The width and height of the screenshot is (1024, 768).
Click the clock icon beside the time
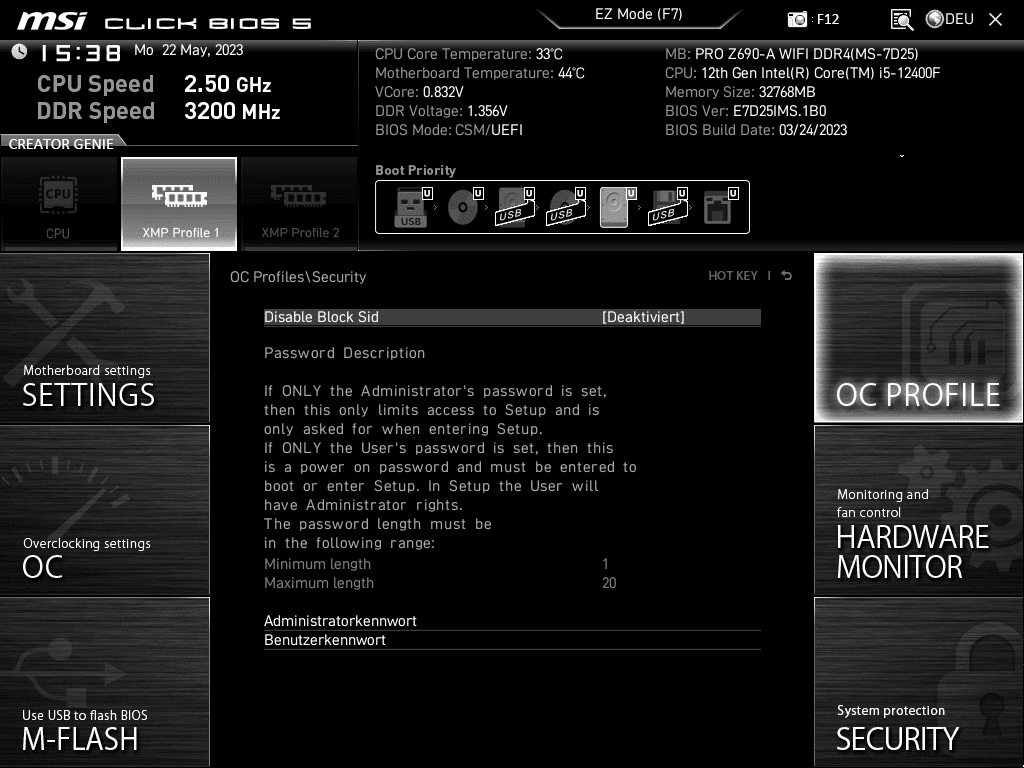[20, 52]
